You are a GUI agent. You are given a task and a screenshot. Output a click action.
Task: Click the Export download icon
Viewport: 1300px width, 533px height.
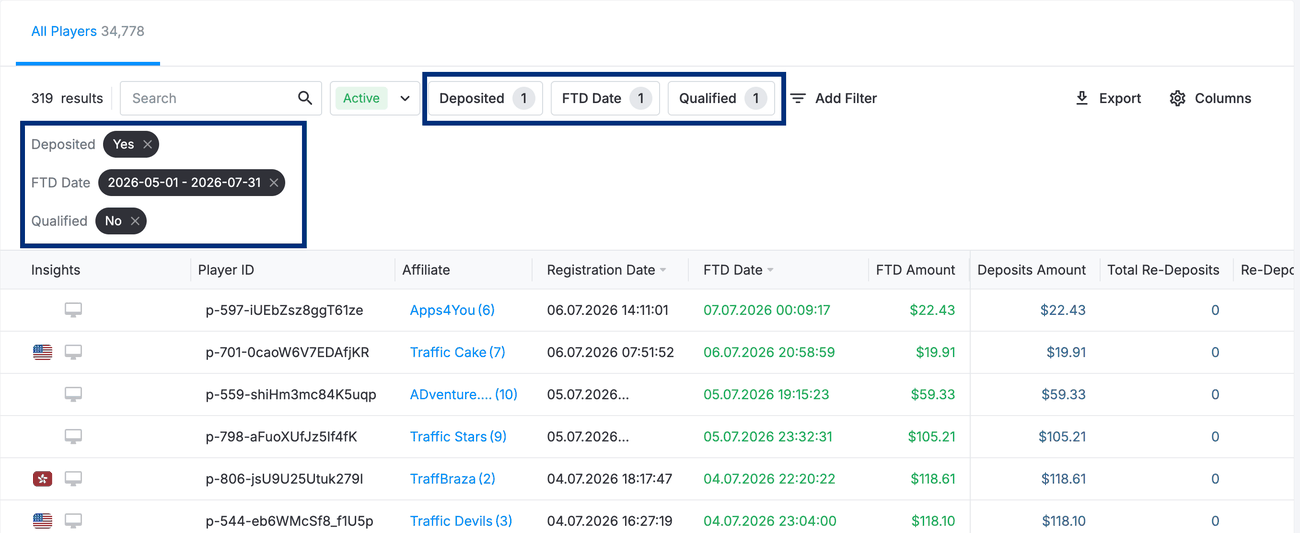(1081, 98)
